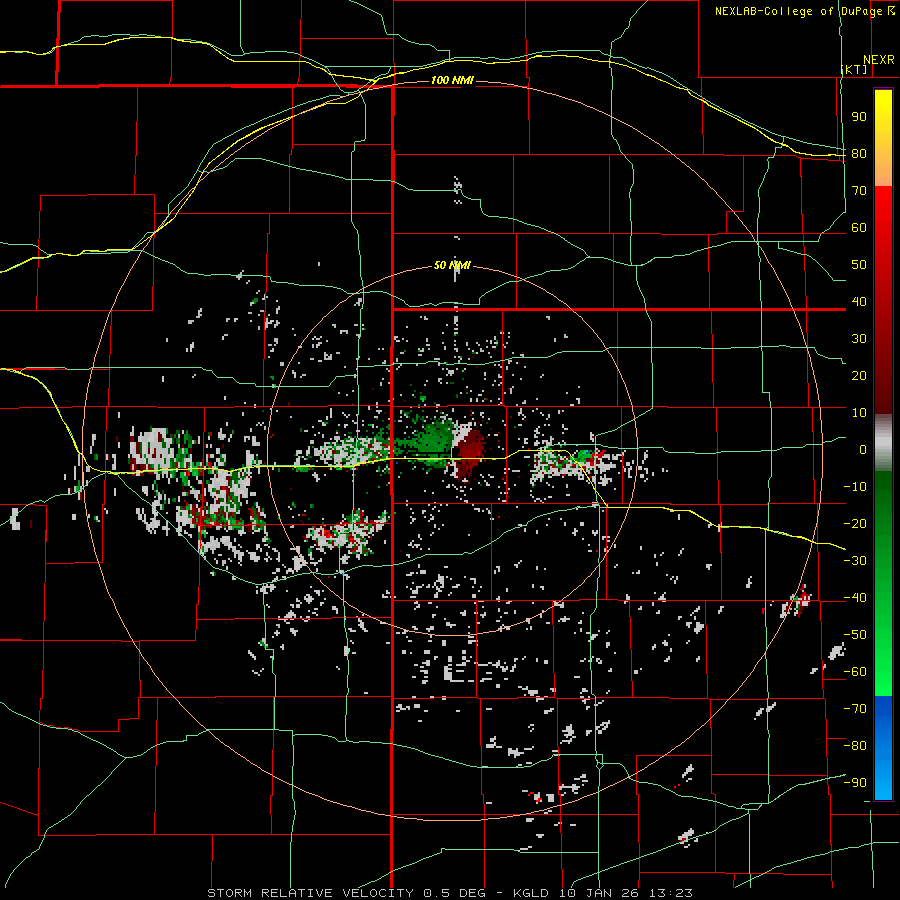The width and height of the screenshot is (900, 900).
Task: Click the -10 value on velocity scale
Action: 855,487
